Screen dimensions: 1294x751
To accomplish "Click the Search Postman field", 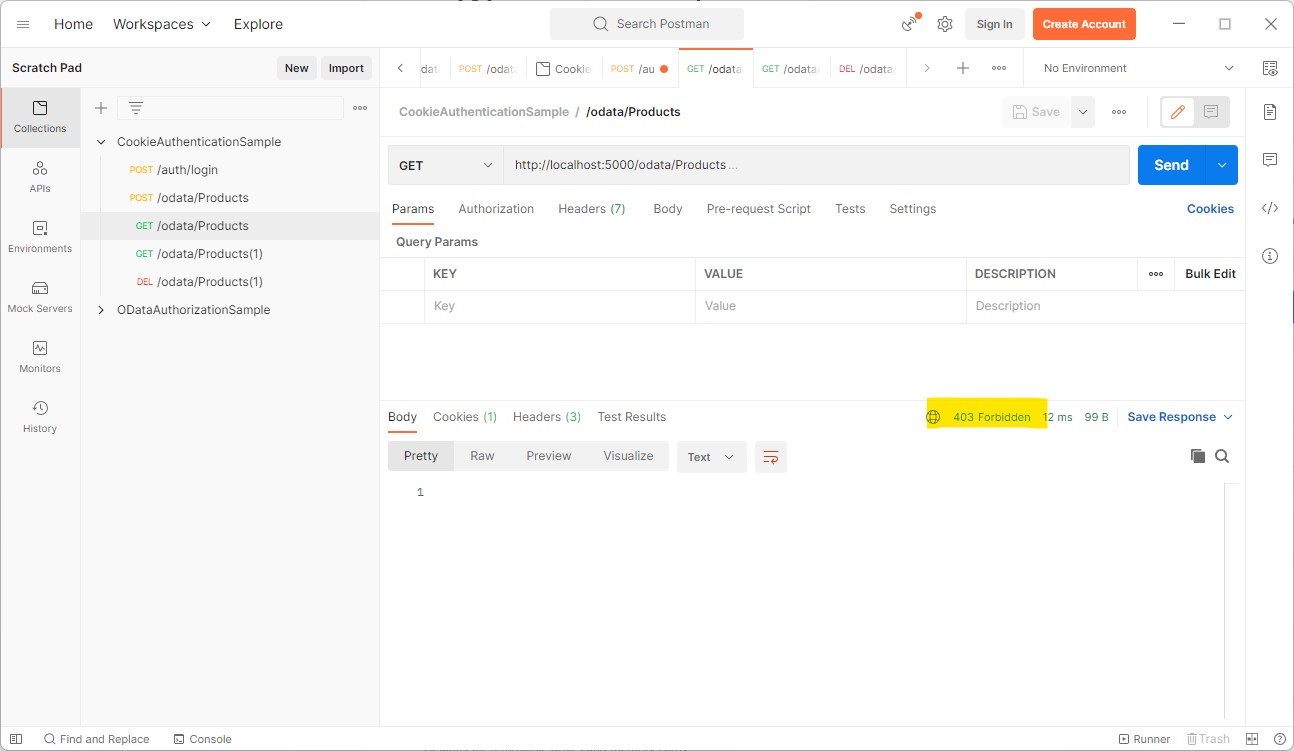I will 647,24.
